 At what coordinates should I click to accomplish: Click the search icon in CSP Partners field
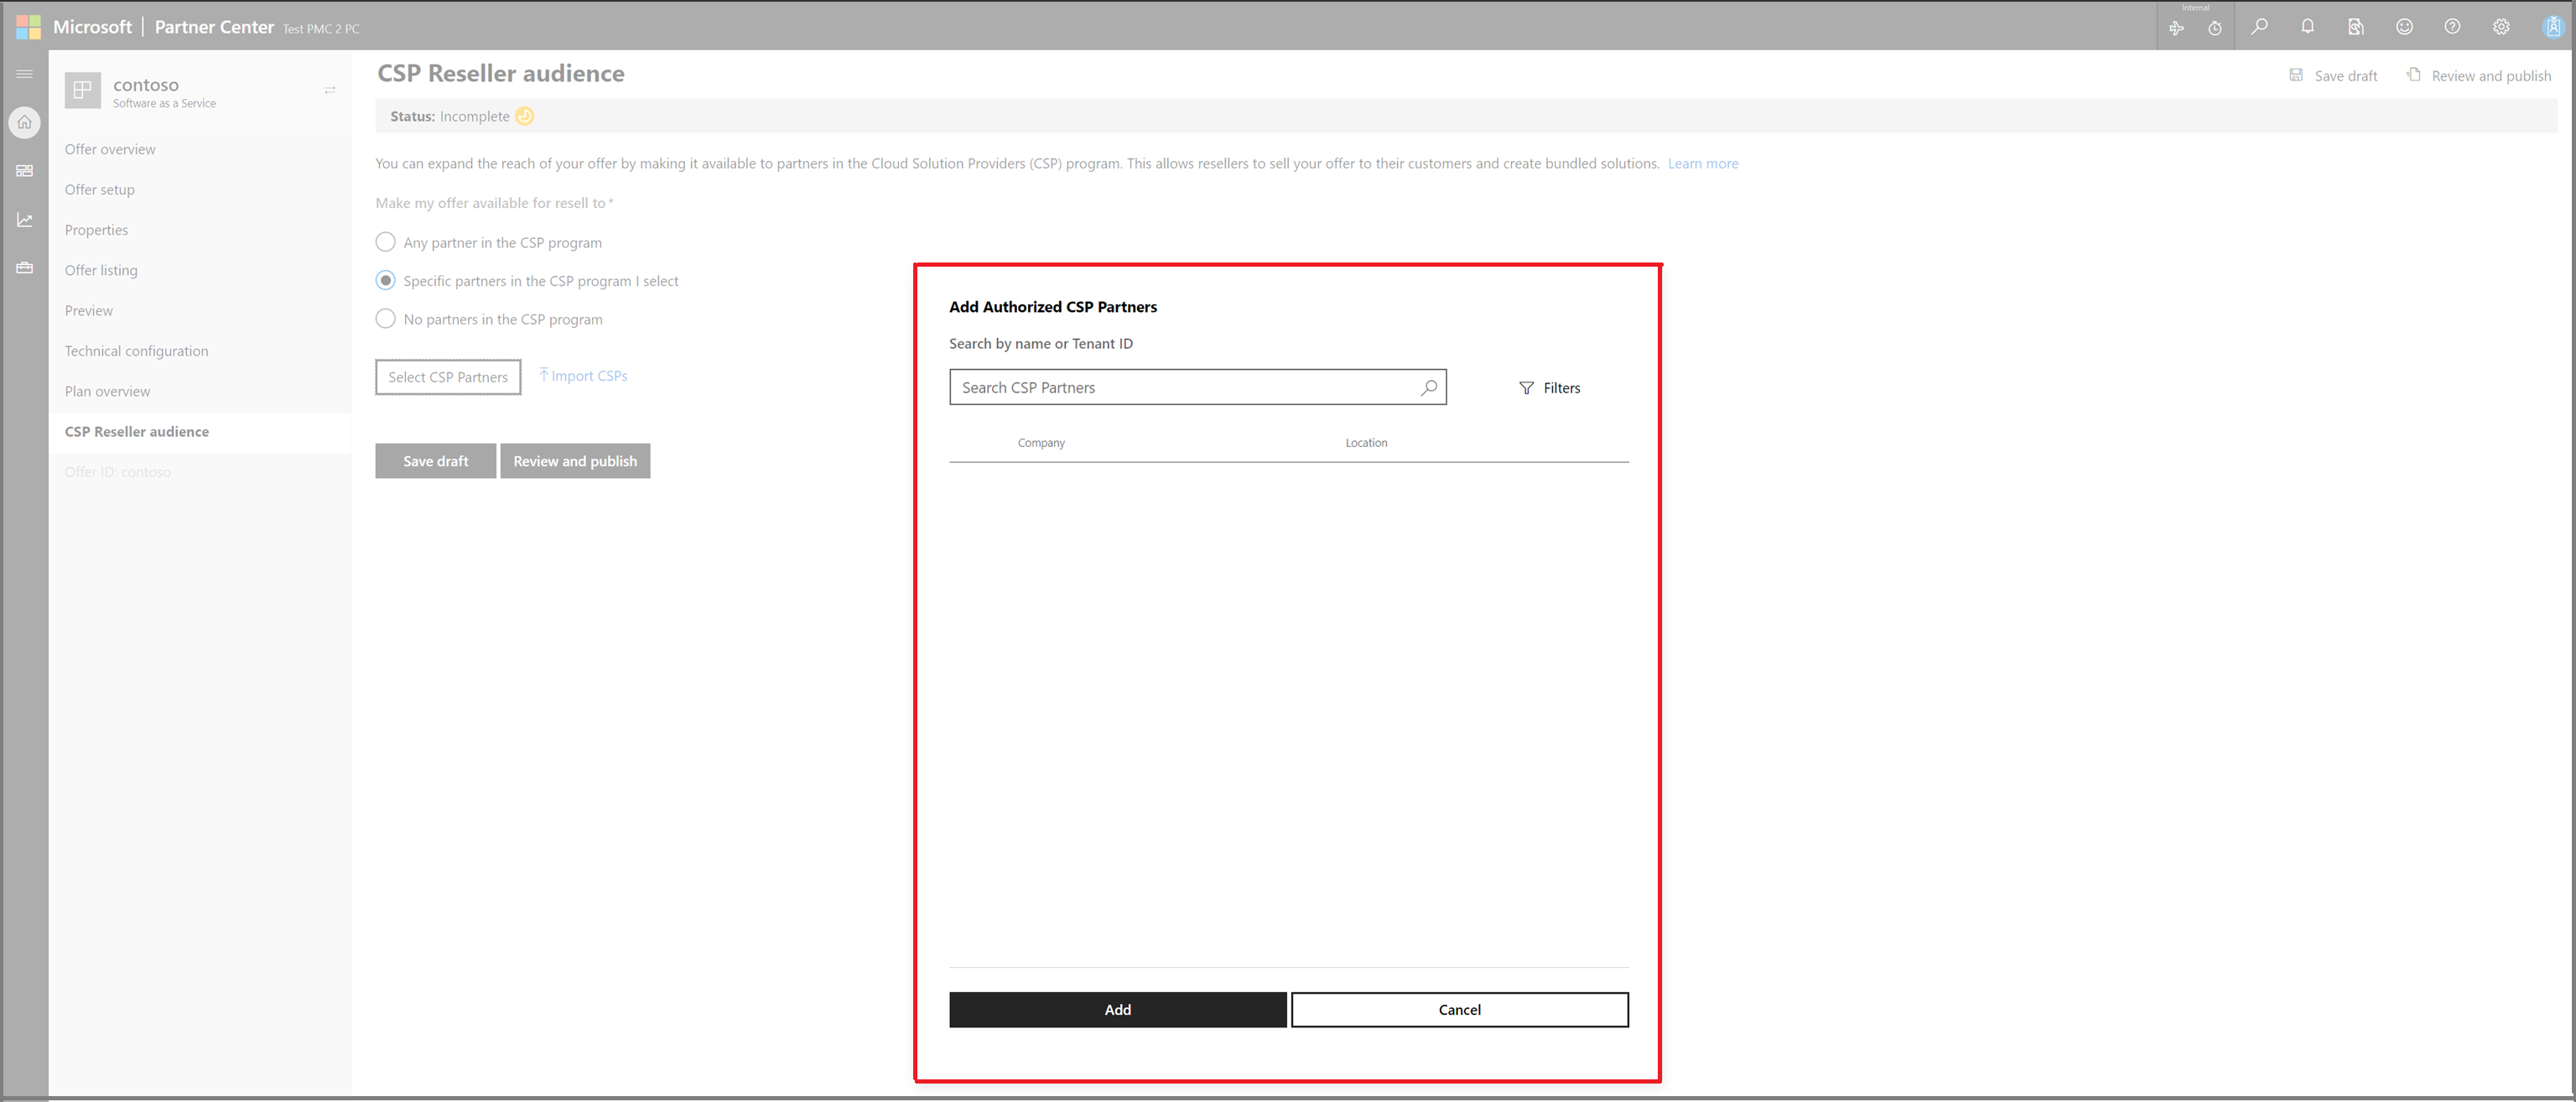coord(1426,387)
